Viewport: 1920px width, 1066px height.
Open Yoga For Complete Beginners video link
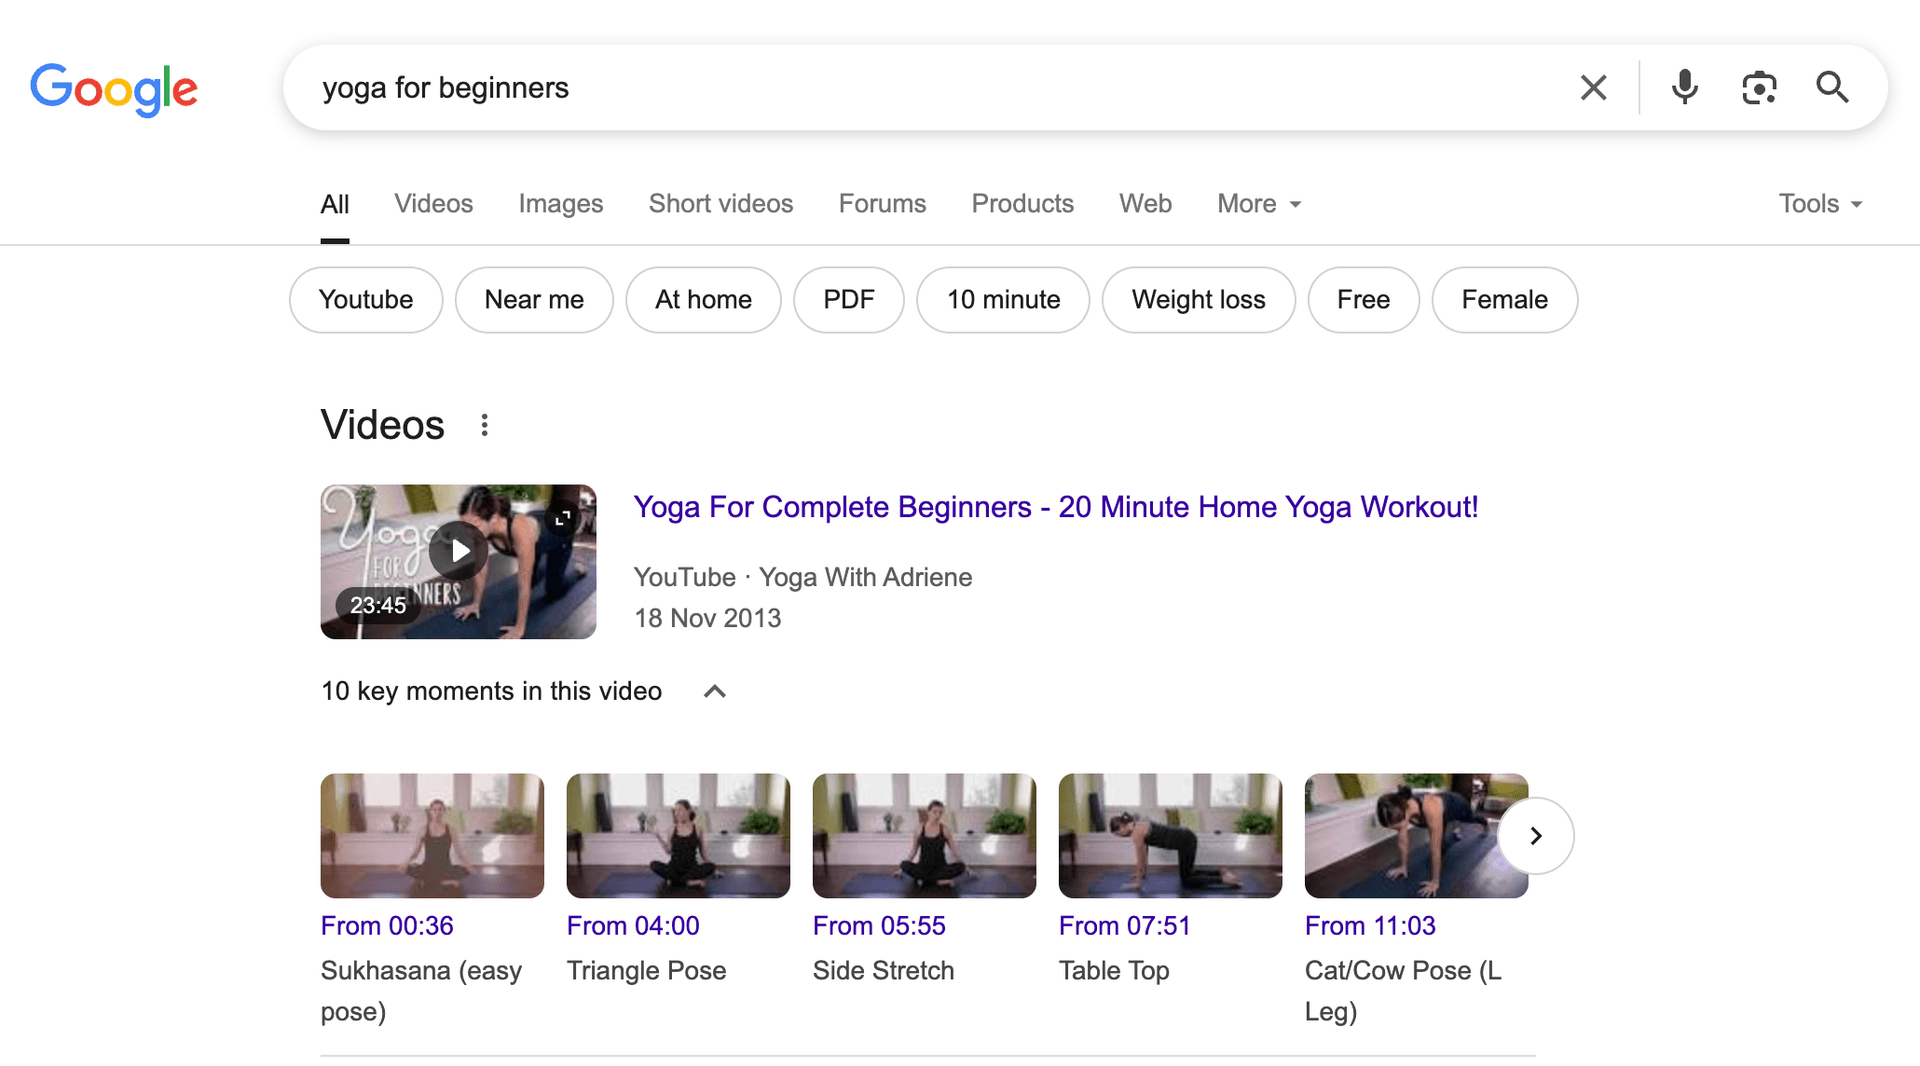click(x=1055, y=507)
